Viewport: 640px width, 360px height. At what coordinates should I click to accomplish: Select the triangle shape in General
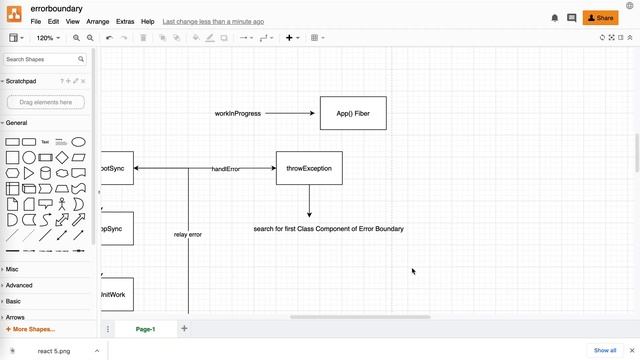tap(29, 173)
